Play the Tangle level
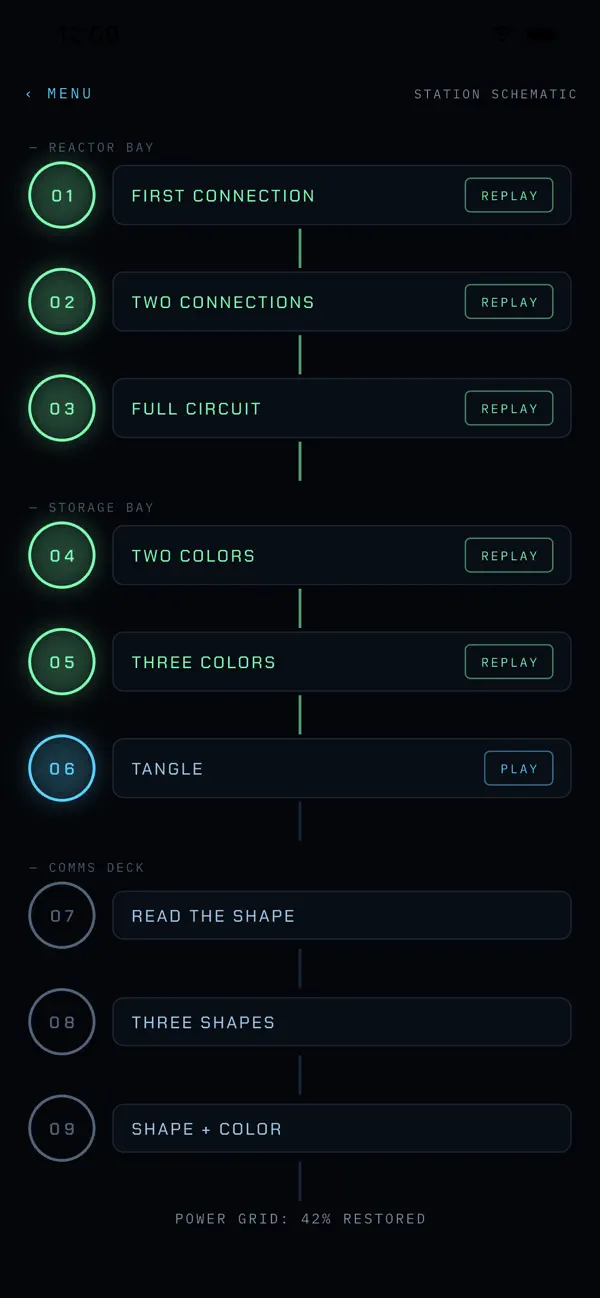 pyautogui.click(x=519, y=768)
